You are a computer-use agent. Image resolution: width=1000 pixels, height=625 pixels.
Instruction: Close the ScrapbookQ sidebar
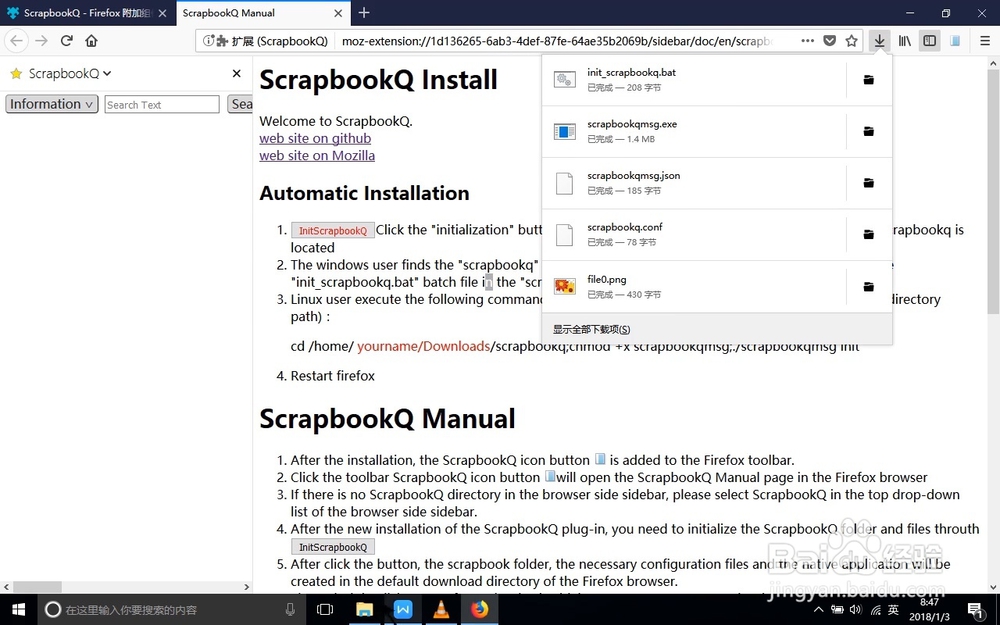pos(237,73)
